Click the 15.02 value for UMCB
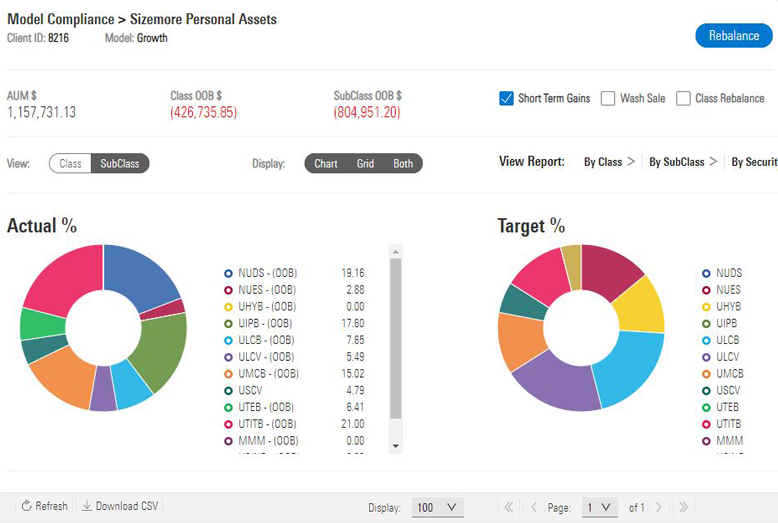The width and height of the screenshot is (778, 523). pos(353,374)
